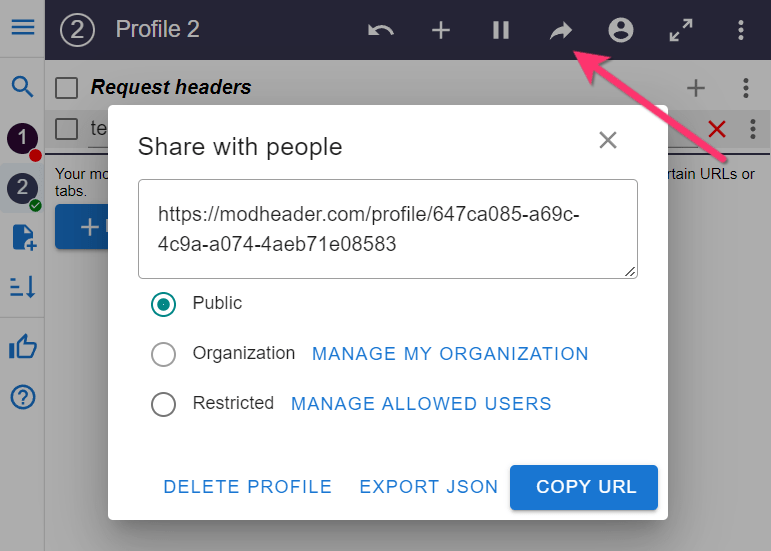
Task: Open Request headers more options menu
Action: coord(746,88)
